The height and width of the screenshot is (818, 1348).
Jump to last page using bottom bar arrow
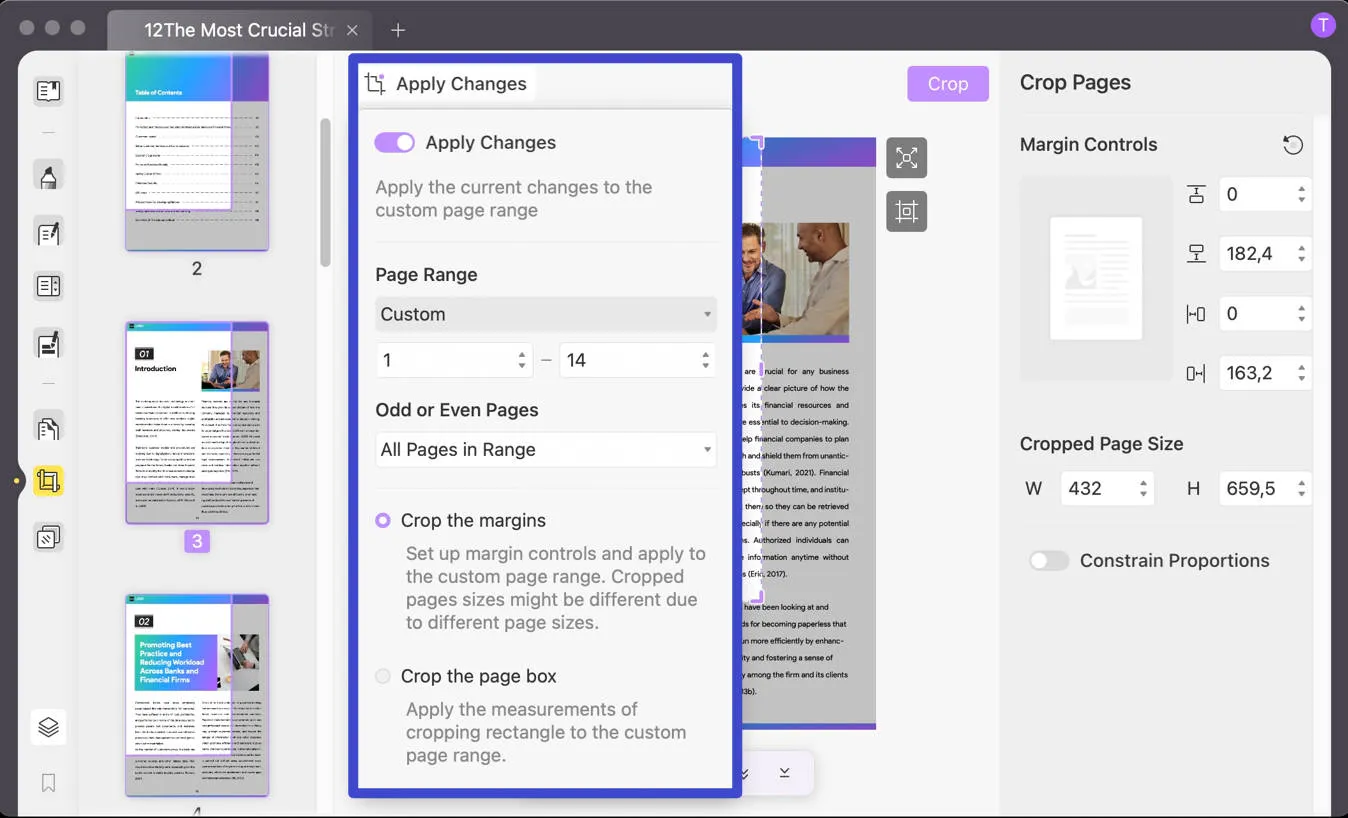[x=785, y=773]
